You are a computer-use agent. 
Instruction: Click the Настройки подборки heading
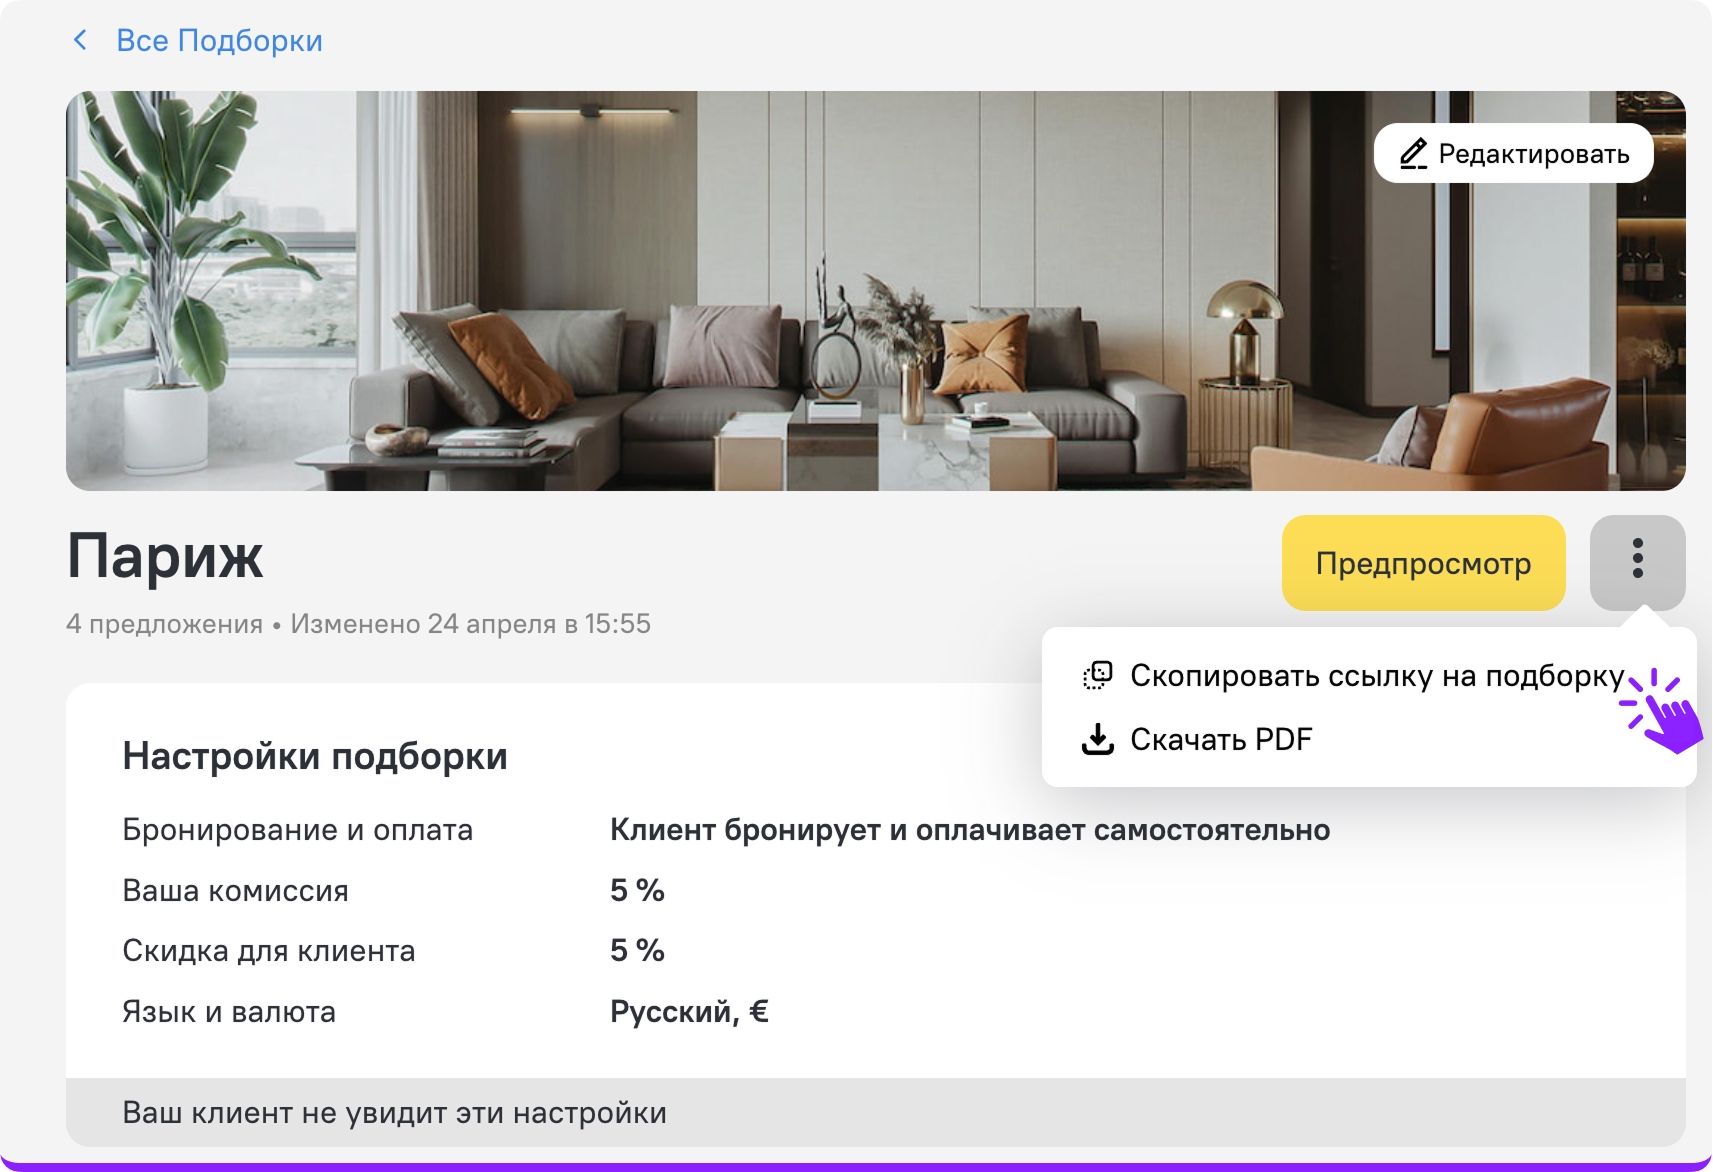(315, 756)
